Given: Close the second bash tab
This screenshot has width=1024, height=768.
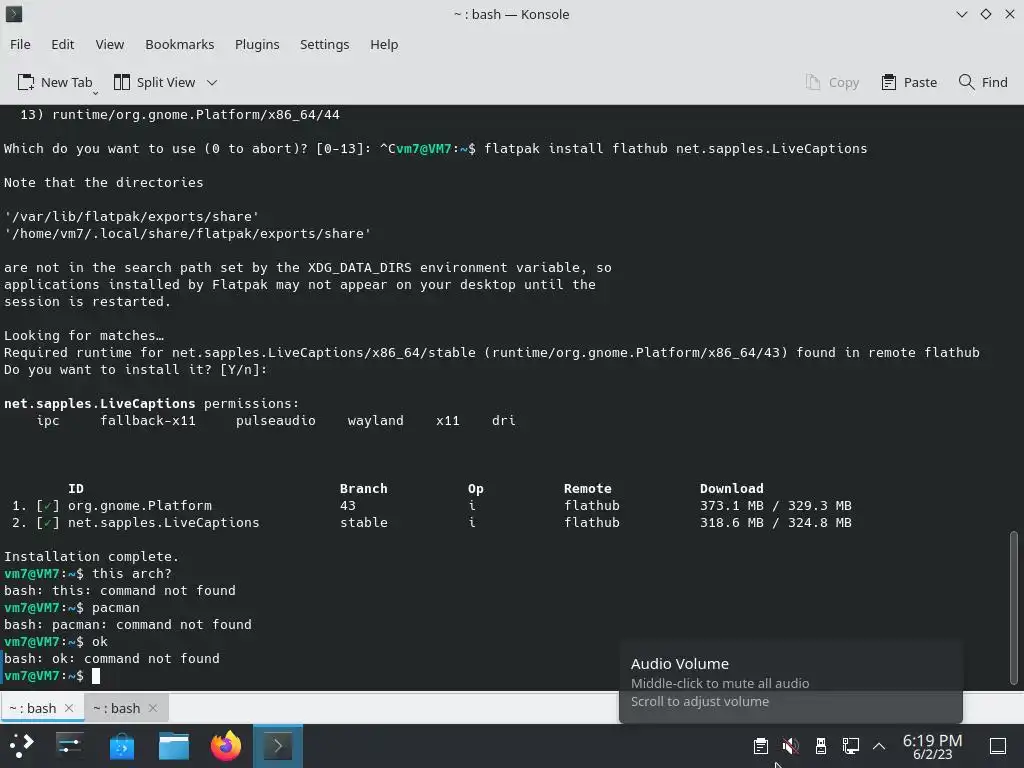Looking at the screenshot, I should [x=153, y=708].
